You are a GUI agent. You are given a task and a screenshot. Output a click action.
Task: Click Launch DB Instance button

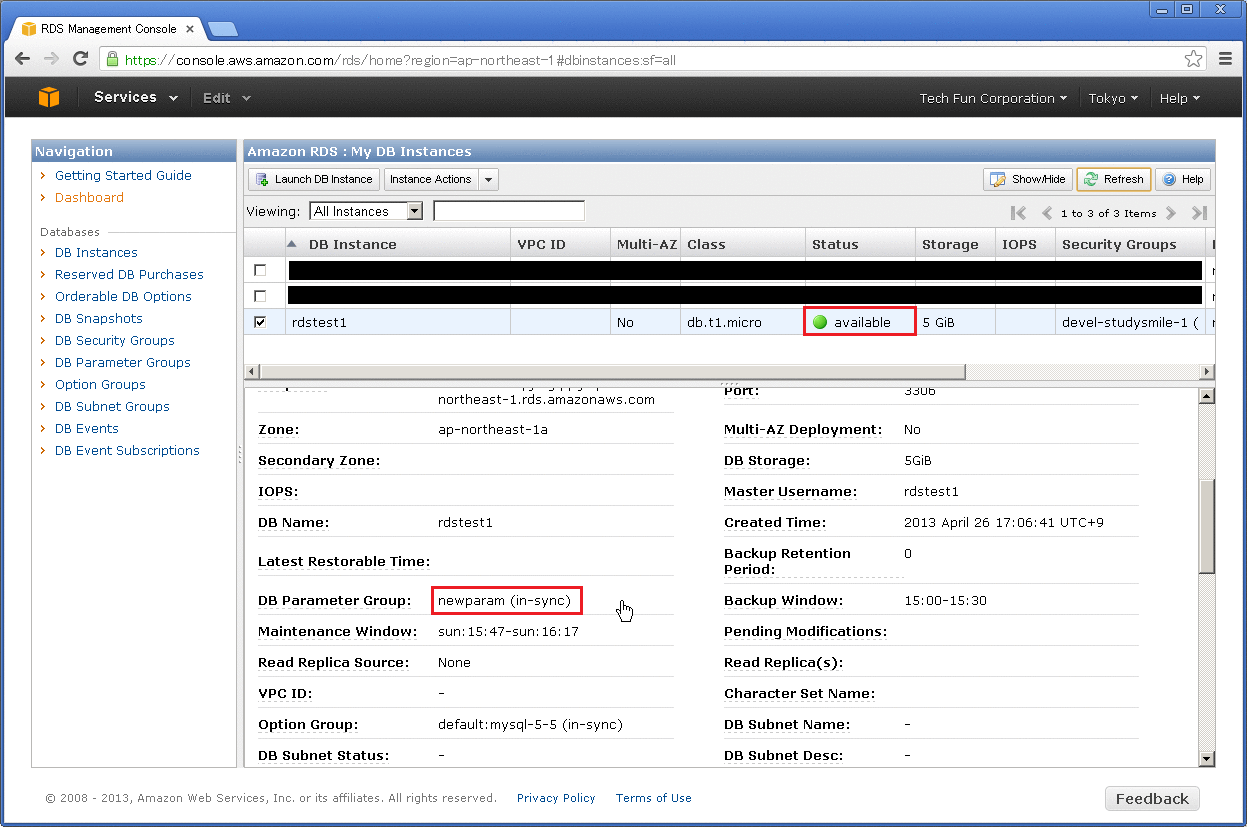point(314,179)
